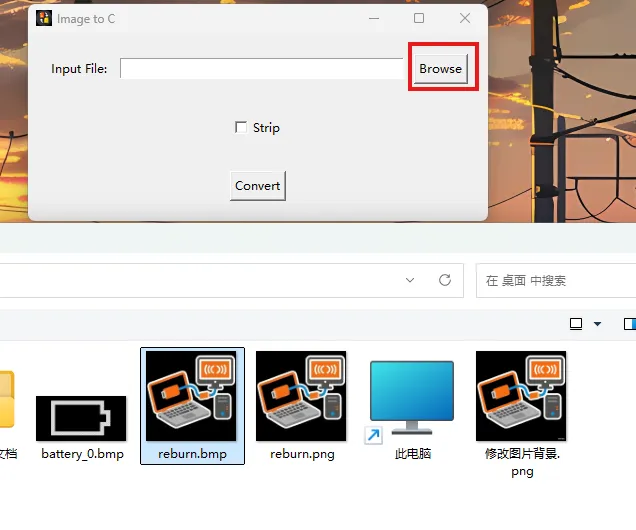Image resolution: width=636 pixels, height=530 pixels.
Task: Click the 此电脑 label text
Action: coord(413,453)
